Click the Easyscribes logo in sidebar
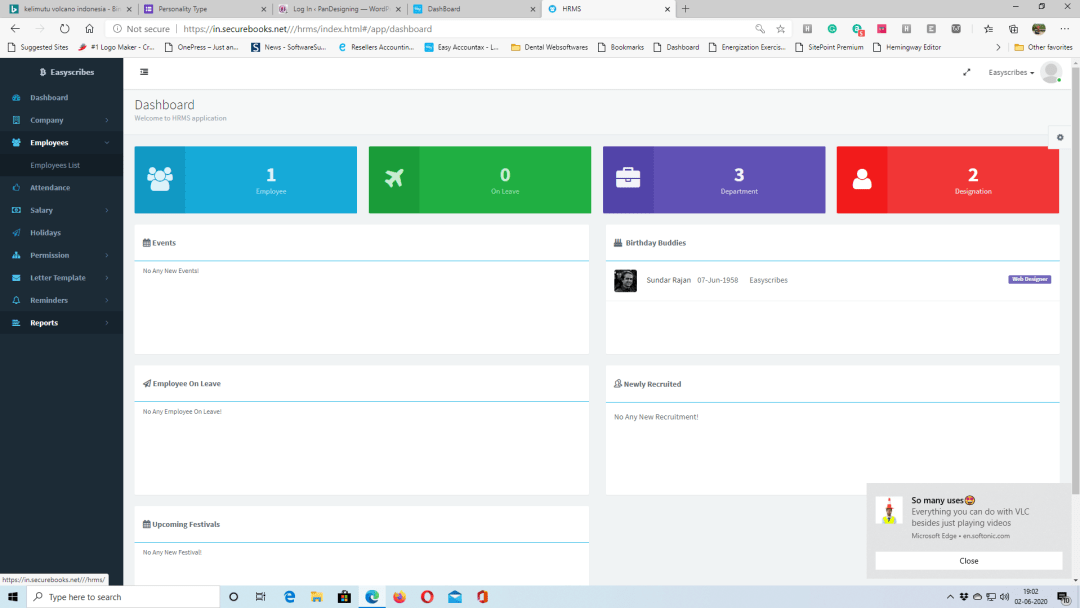 [x=67, y=72]
